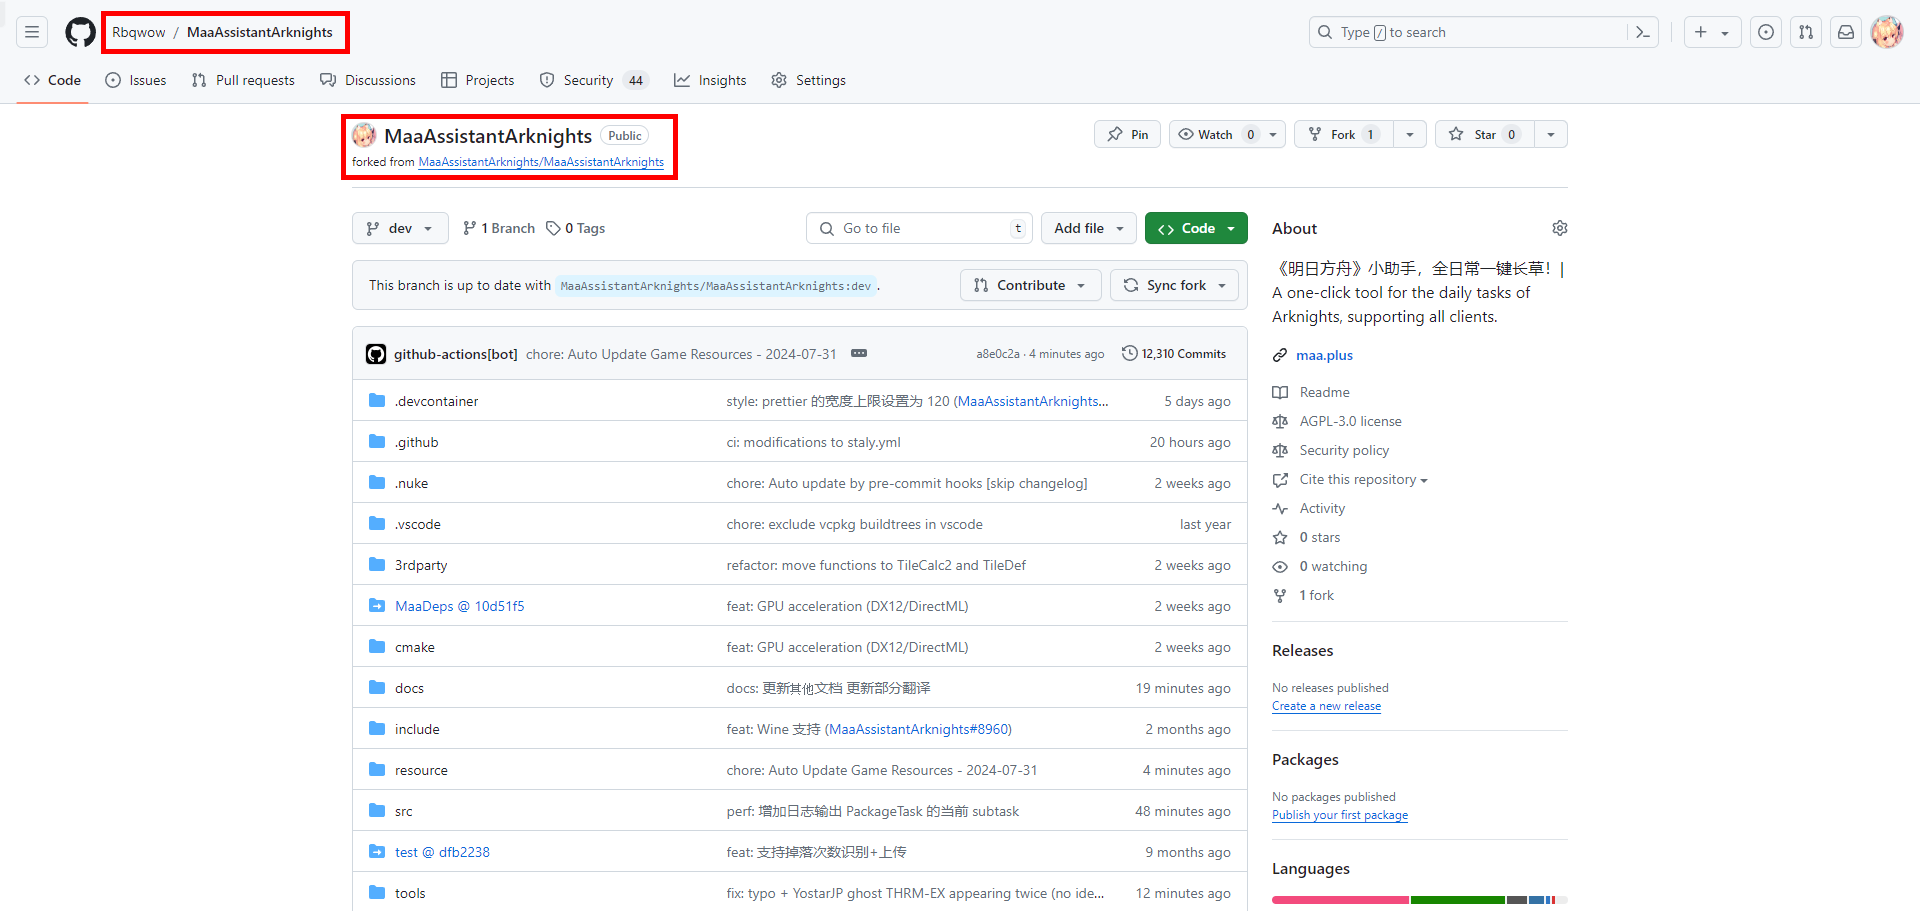Image resolution: width=1920 pixels, height=911 pixels.
Task: Click Publish your first package link
Action: tap(1340, 815)
